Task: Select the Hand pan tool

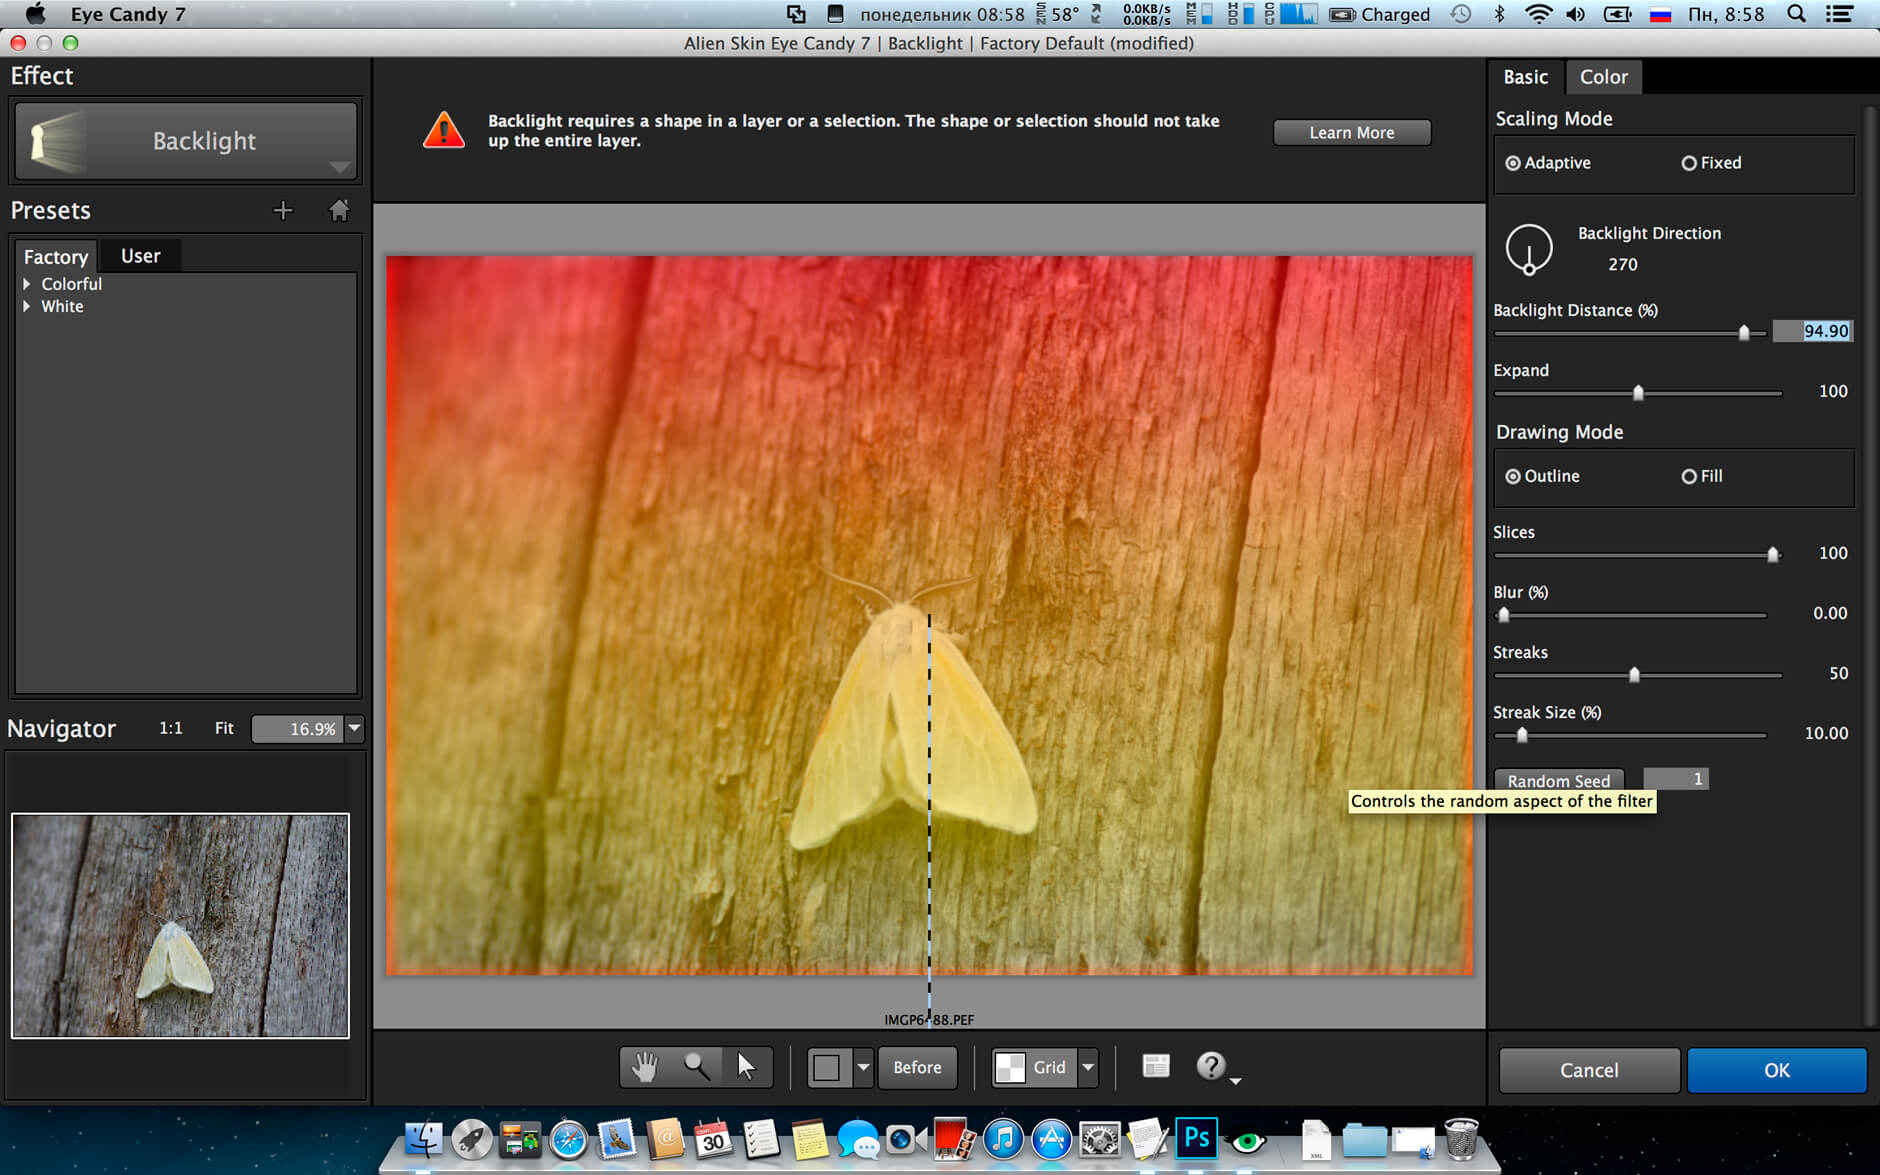Action: tap(645, 1067)
